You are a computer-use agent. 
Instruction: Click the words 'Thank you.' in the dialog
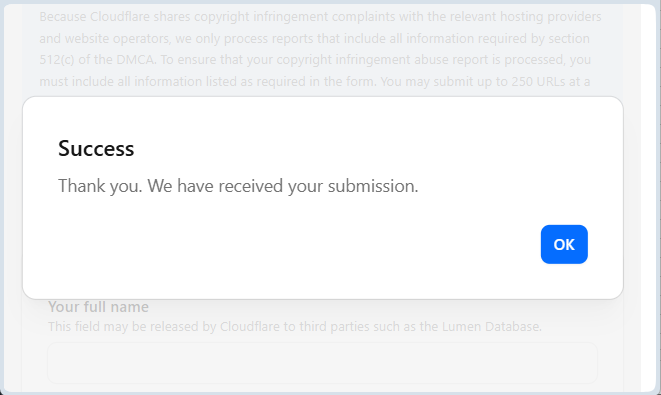pos(100,186)
